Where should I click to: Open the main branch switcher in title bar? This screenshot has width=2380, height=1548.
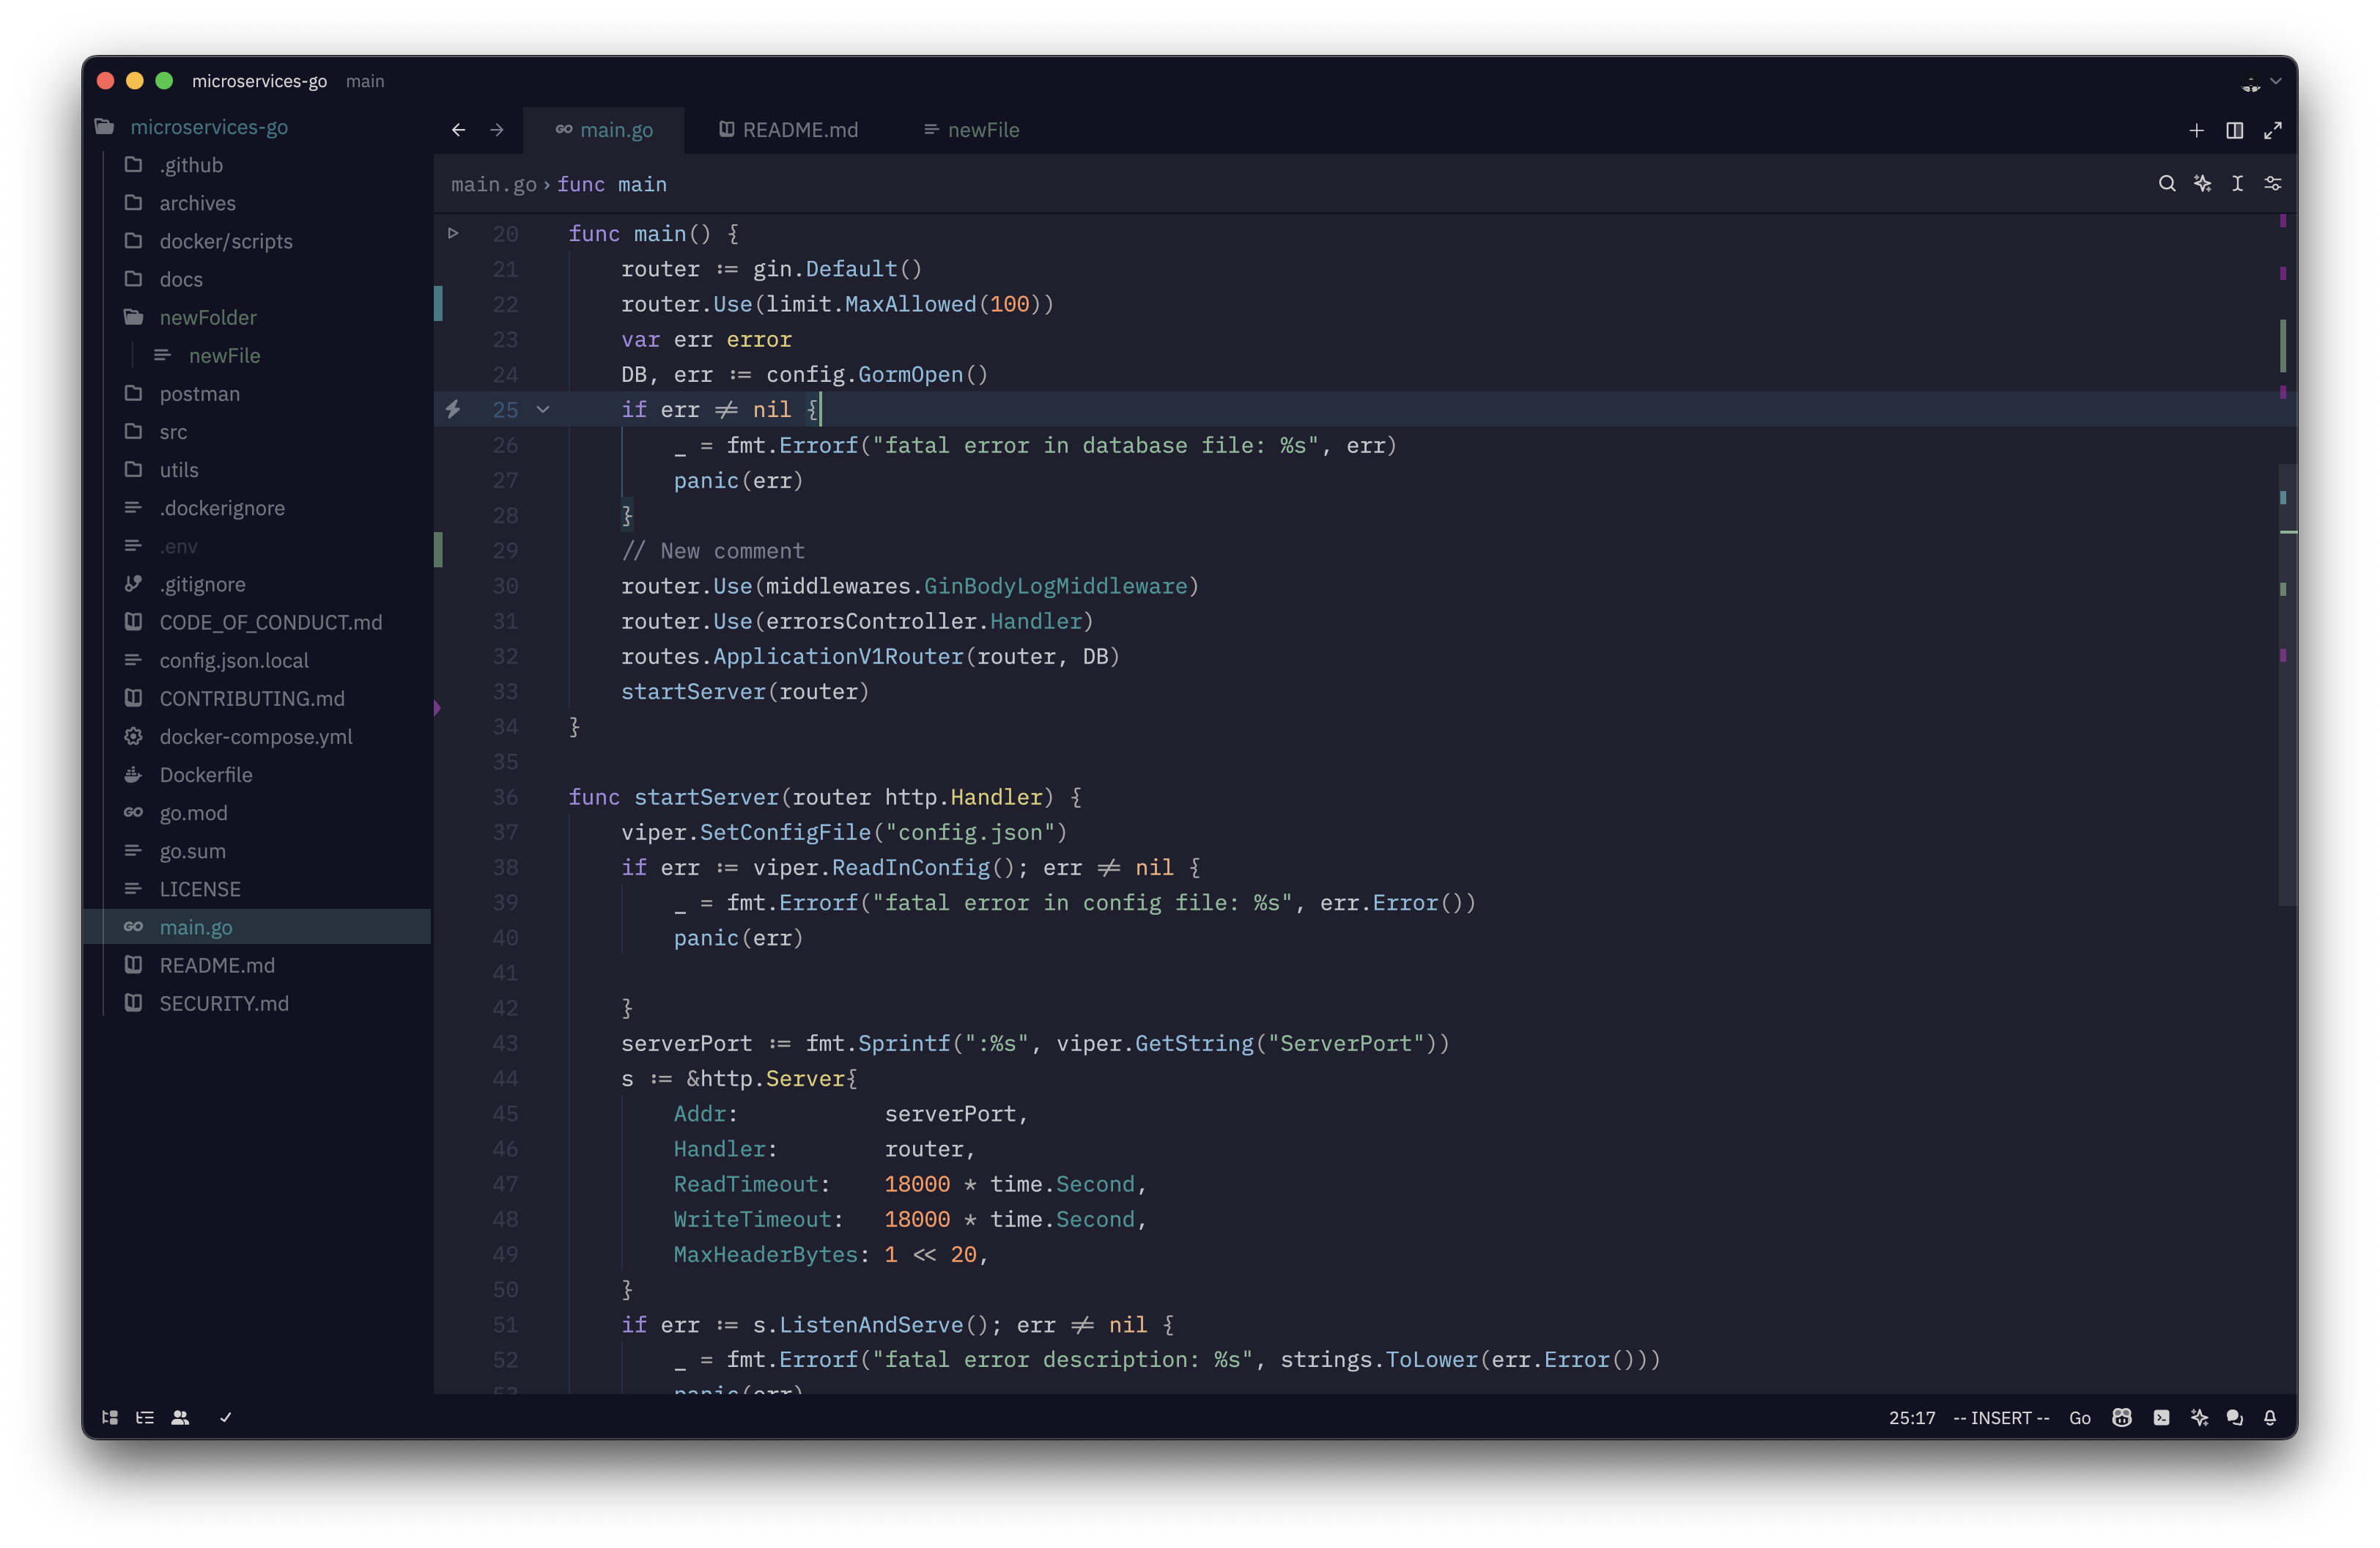(365, 81)
